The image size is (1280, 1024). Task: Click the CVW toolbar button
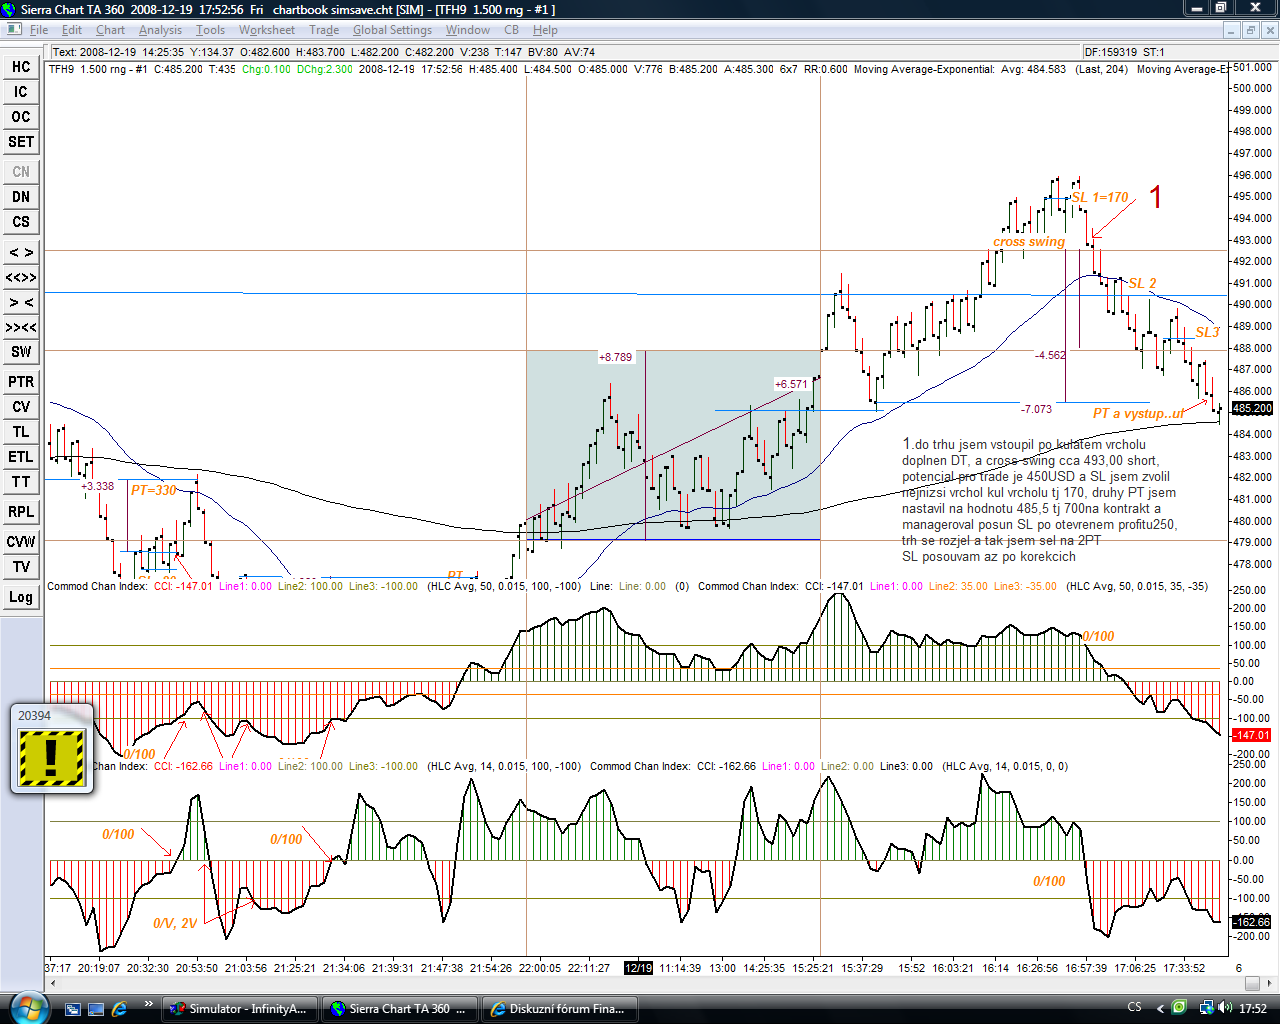(x=21, y=542)
